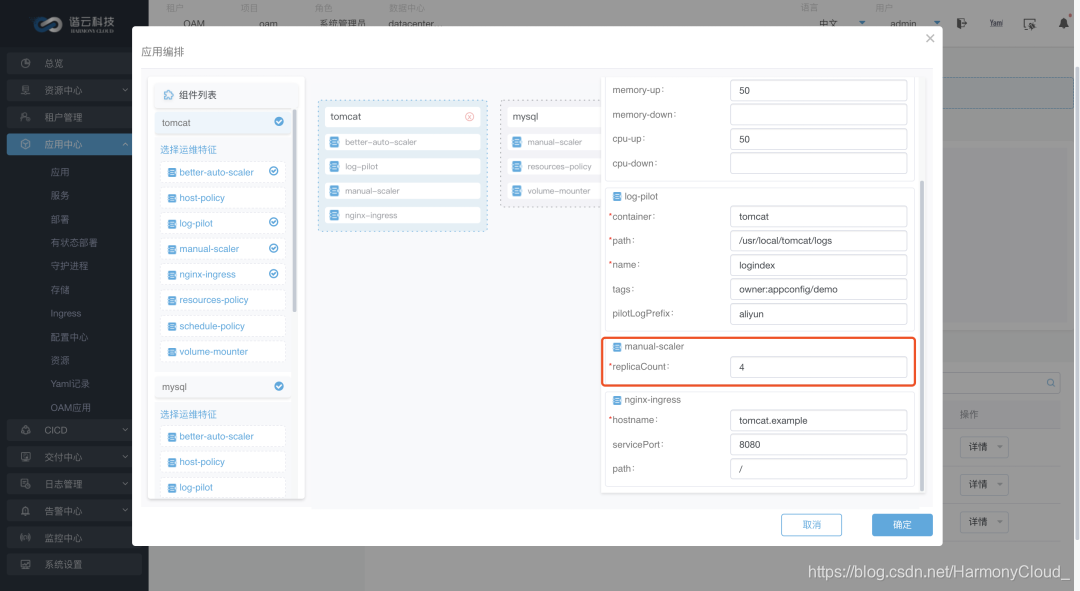Click the 应用中心 cube icon in sidebar
1080x591 pixels.
pyautogui.click(x=25, y=144)
